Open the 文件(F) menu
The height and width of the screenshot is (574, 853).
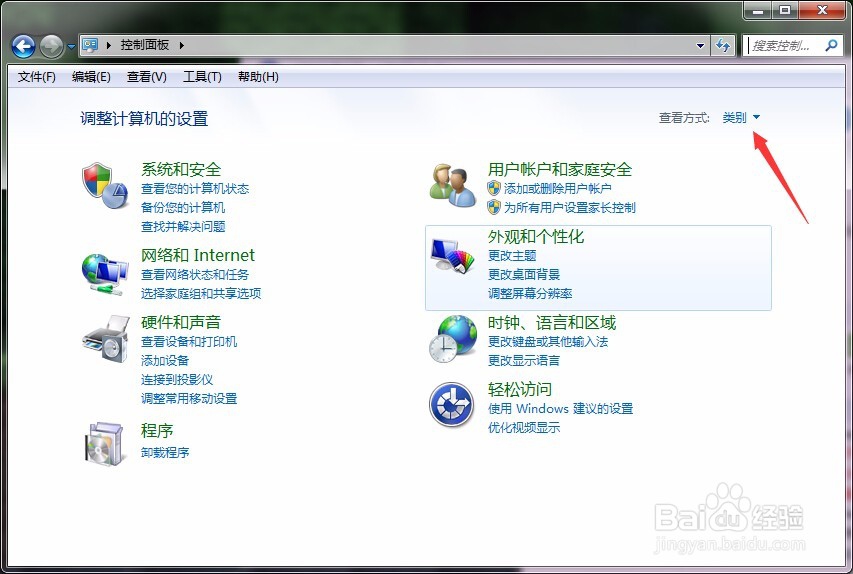(36, 77)
